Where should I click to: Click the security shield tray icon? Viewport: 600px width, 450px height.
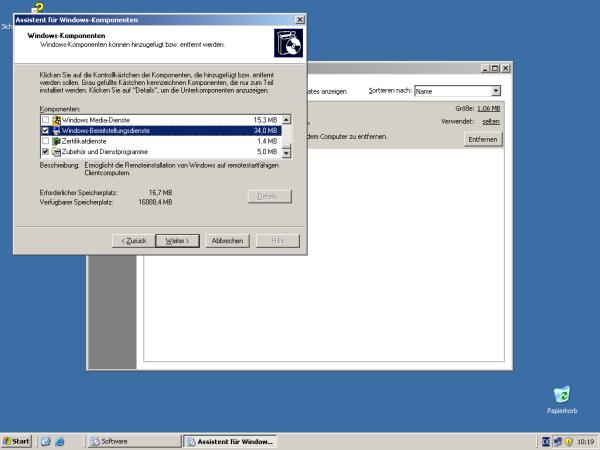click(569, 442)
